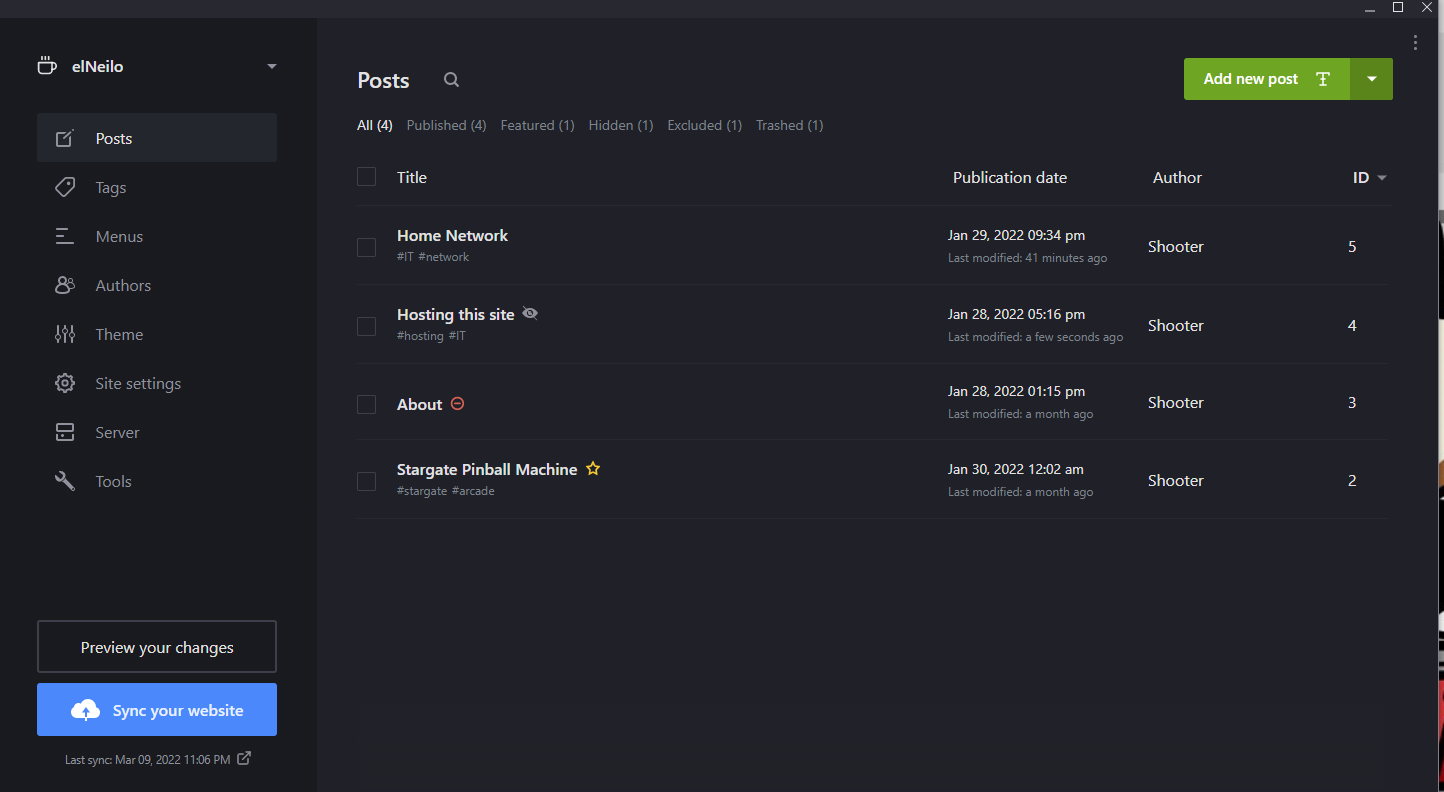Open Theme via the sliders icon
Viewport: 1444px width, 792px height.
click(65, 334)
